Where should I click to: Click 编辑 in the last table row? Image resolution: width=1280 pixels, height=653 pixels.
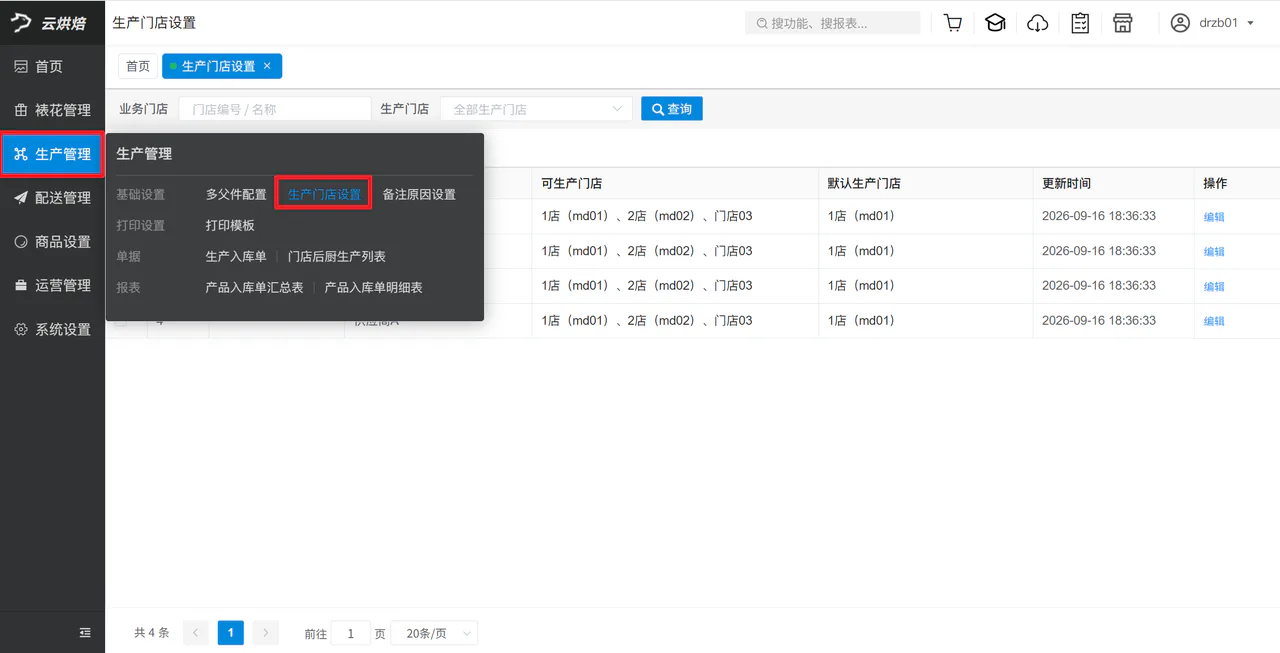coord(1214,321)
